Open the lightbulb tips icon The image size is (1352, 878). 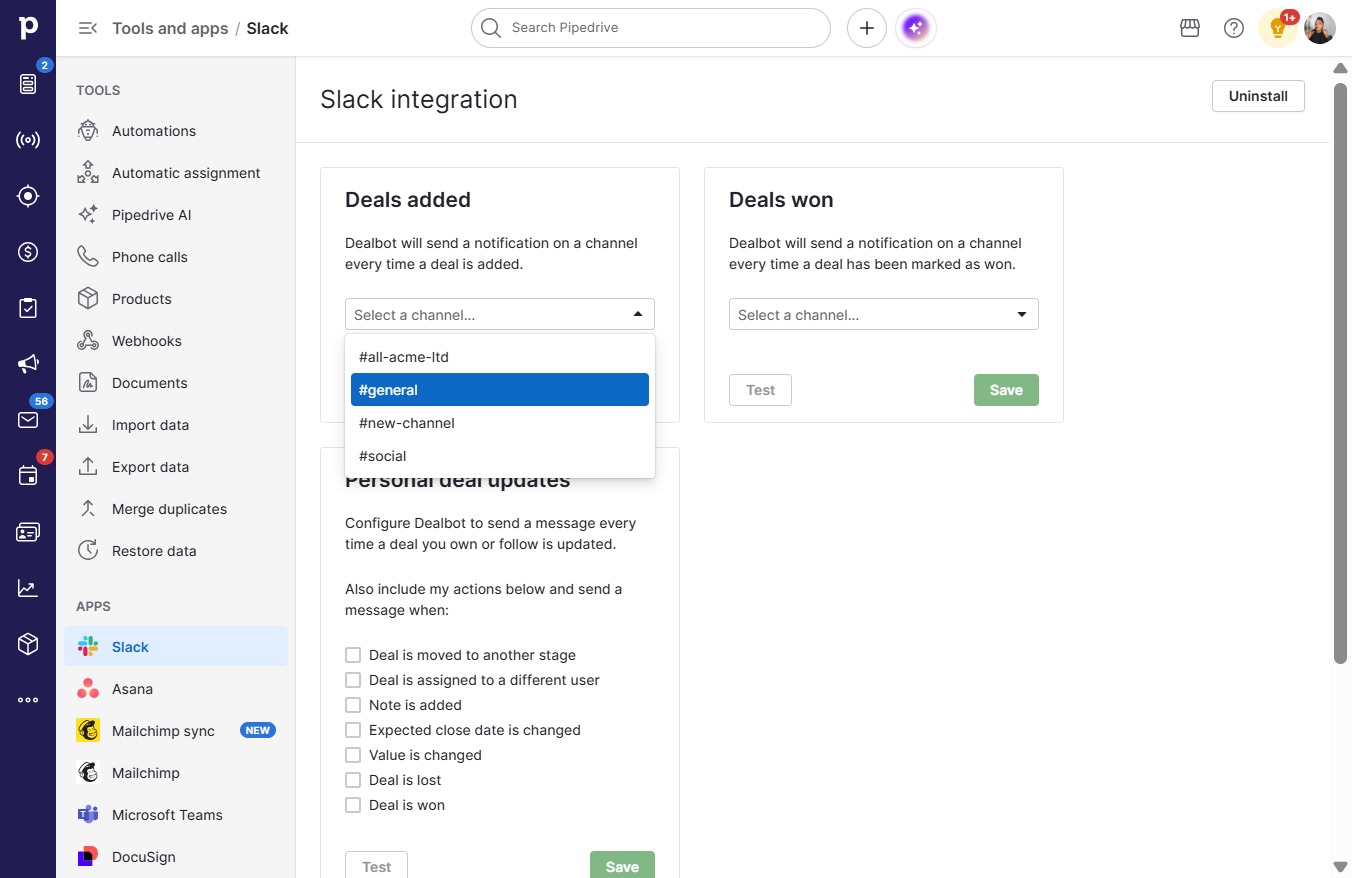(1278, 28)
